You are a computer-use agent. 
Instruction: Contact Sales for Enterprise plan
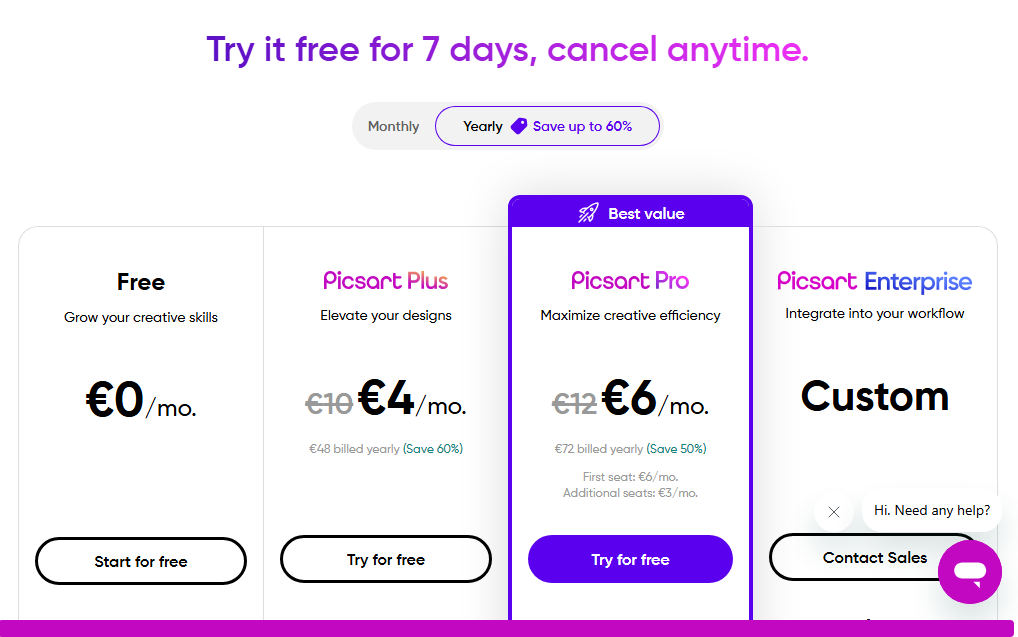click(x=875, y=557)
